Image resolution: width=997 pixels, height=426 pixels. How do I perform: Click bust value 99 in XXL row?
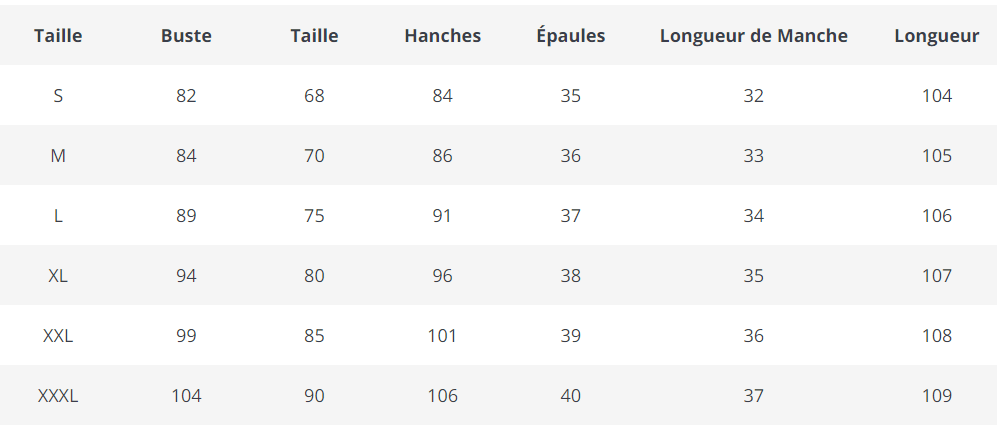pos(186,336)
